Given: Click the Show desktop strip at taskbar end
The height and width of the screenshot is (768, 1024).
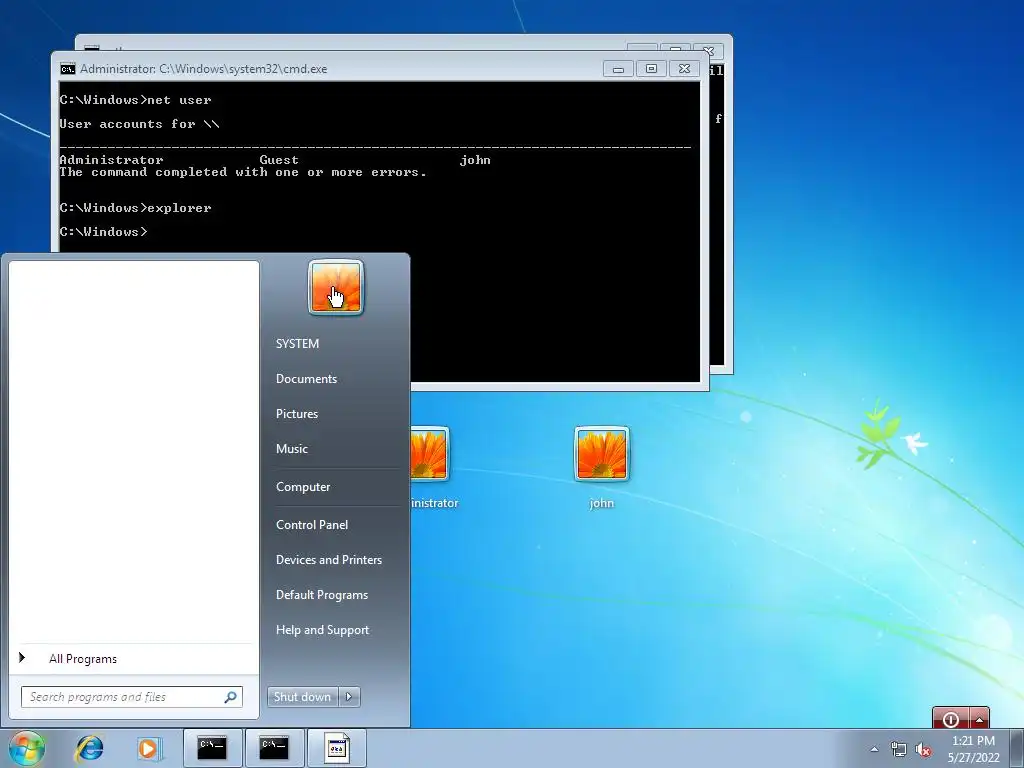Looking at the screenshot, I should [x=1018, y=748].
